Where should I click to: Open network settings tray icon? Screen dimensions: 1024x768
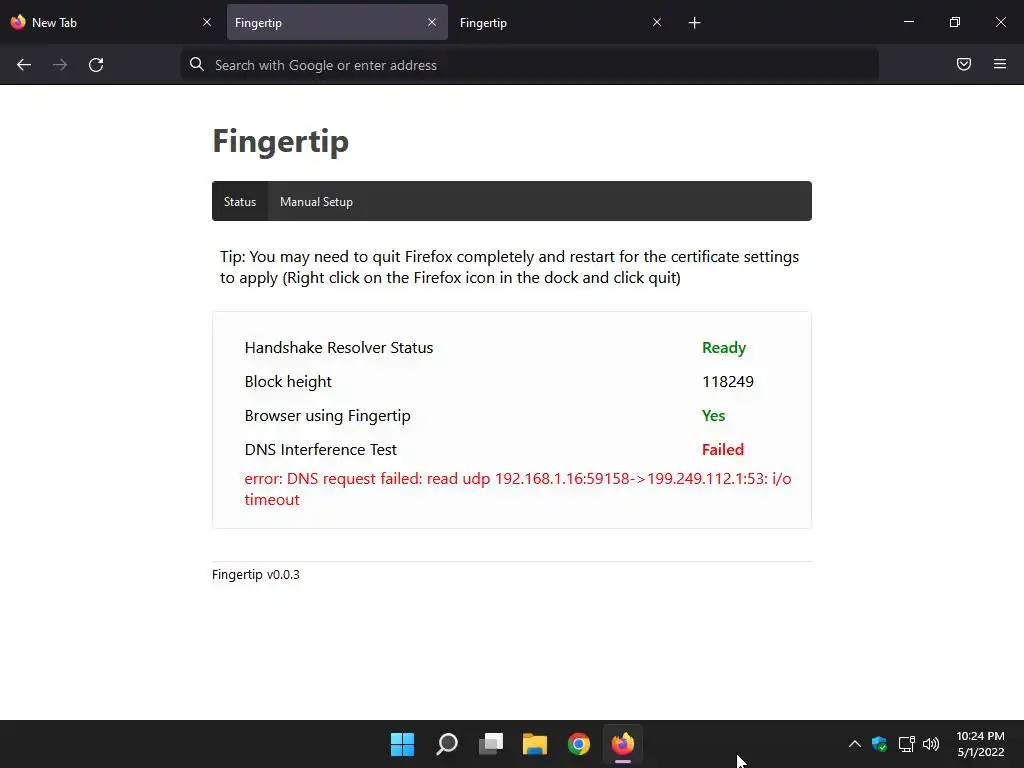point(906,744)
